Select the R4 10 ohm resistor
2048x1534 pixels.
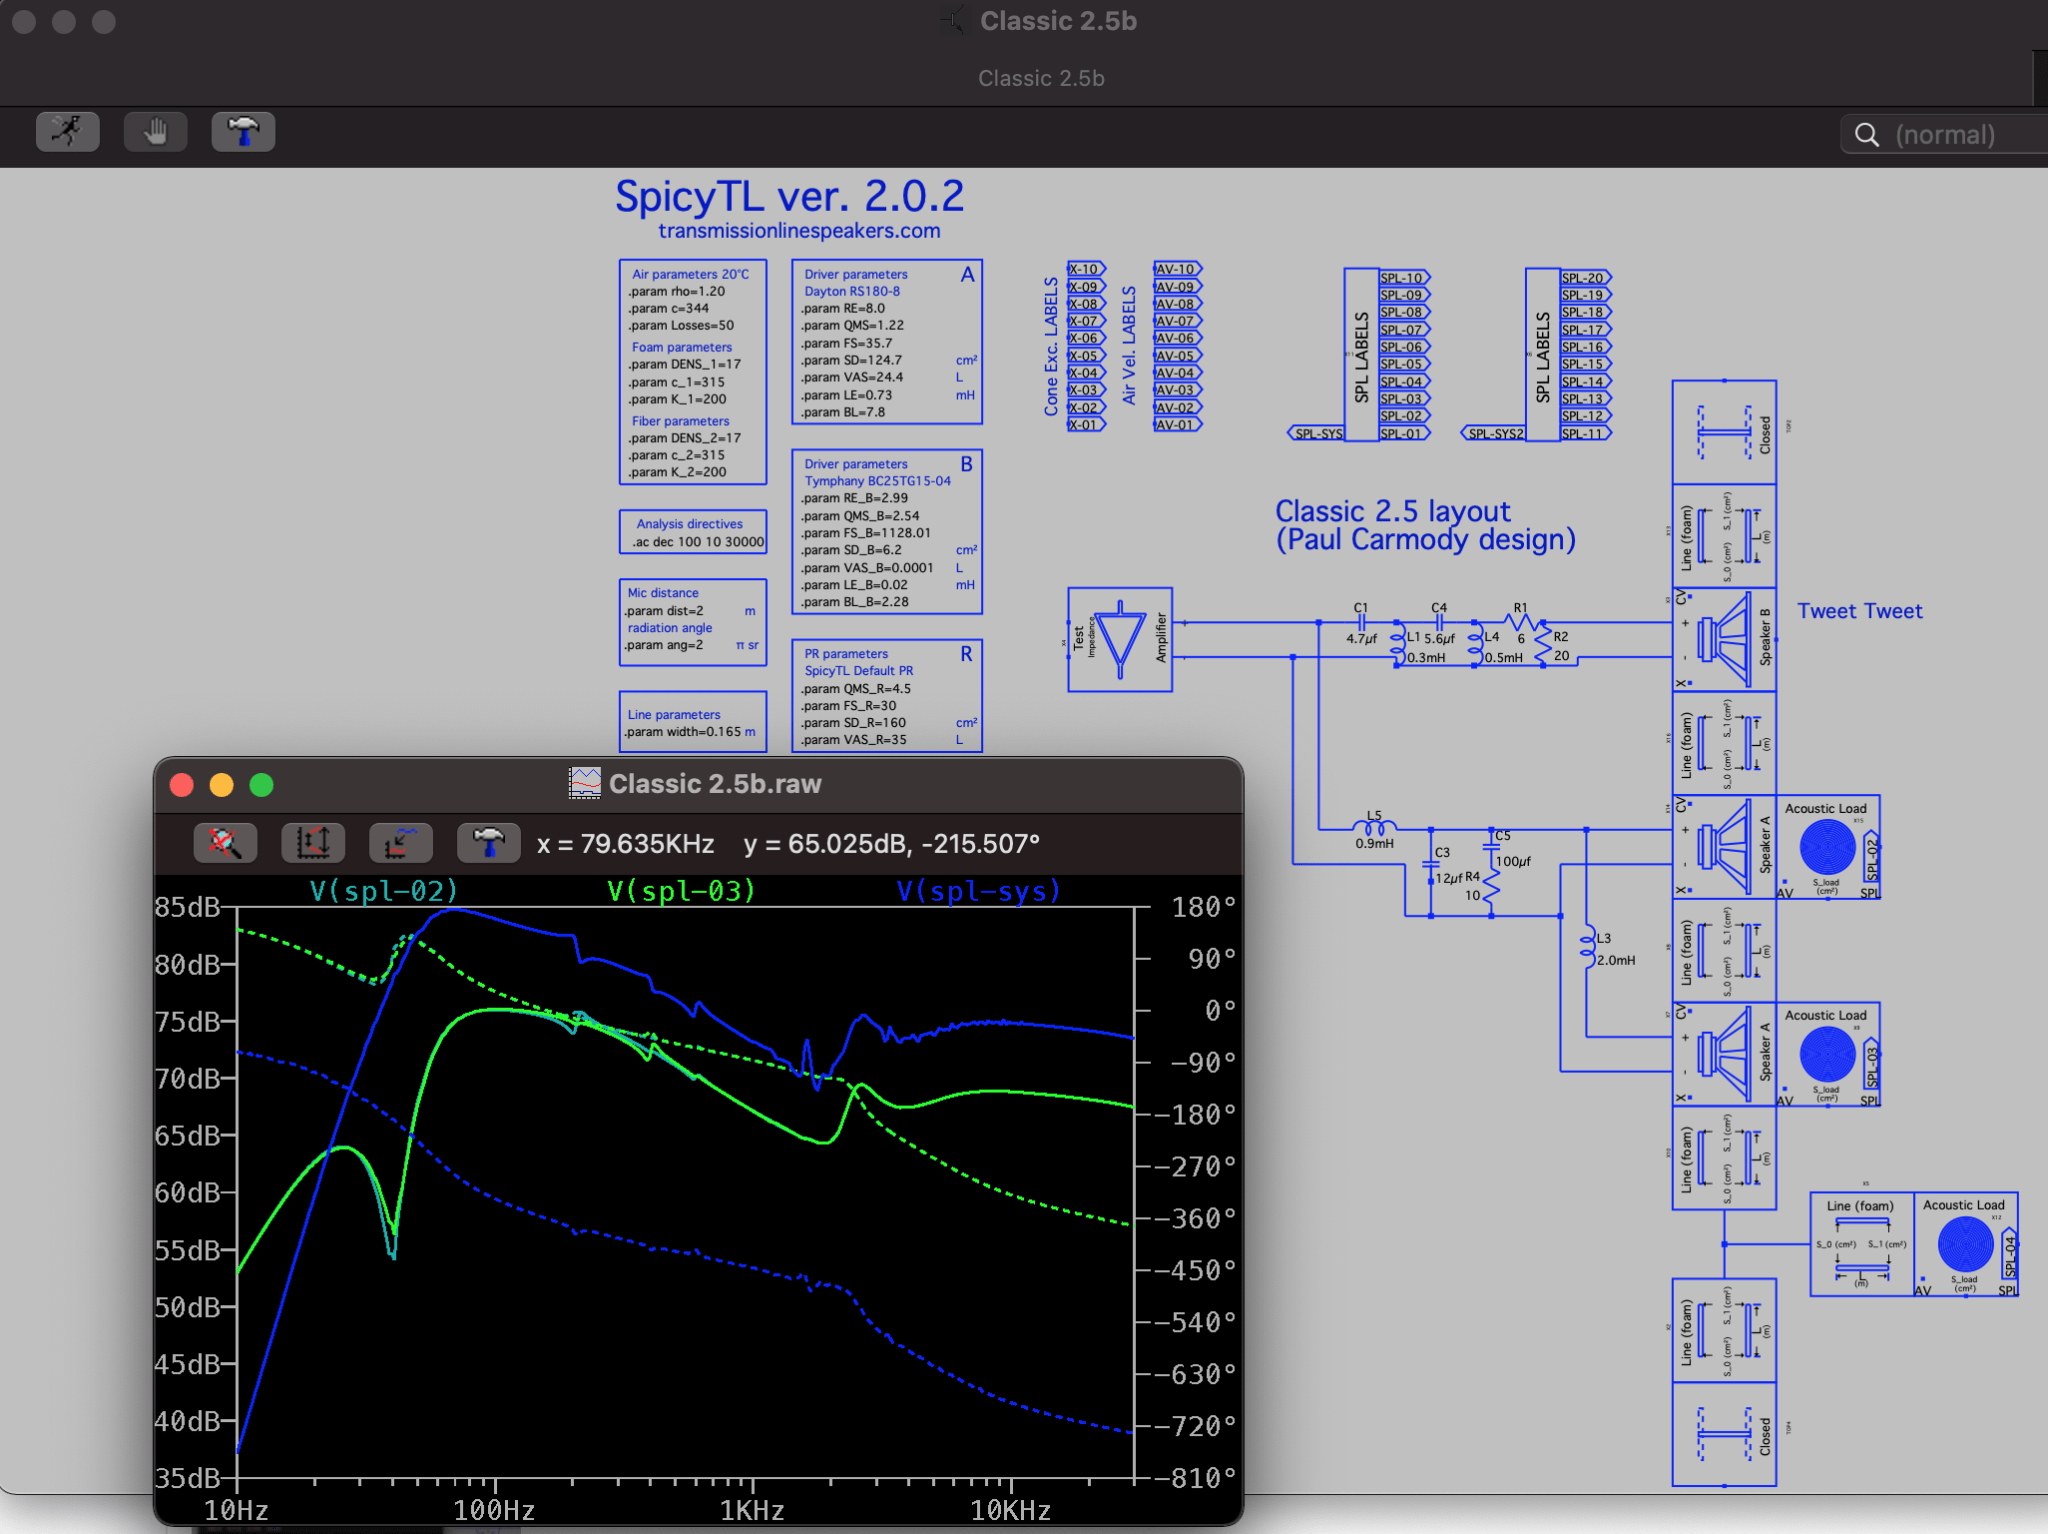point(1490,885)
